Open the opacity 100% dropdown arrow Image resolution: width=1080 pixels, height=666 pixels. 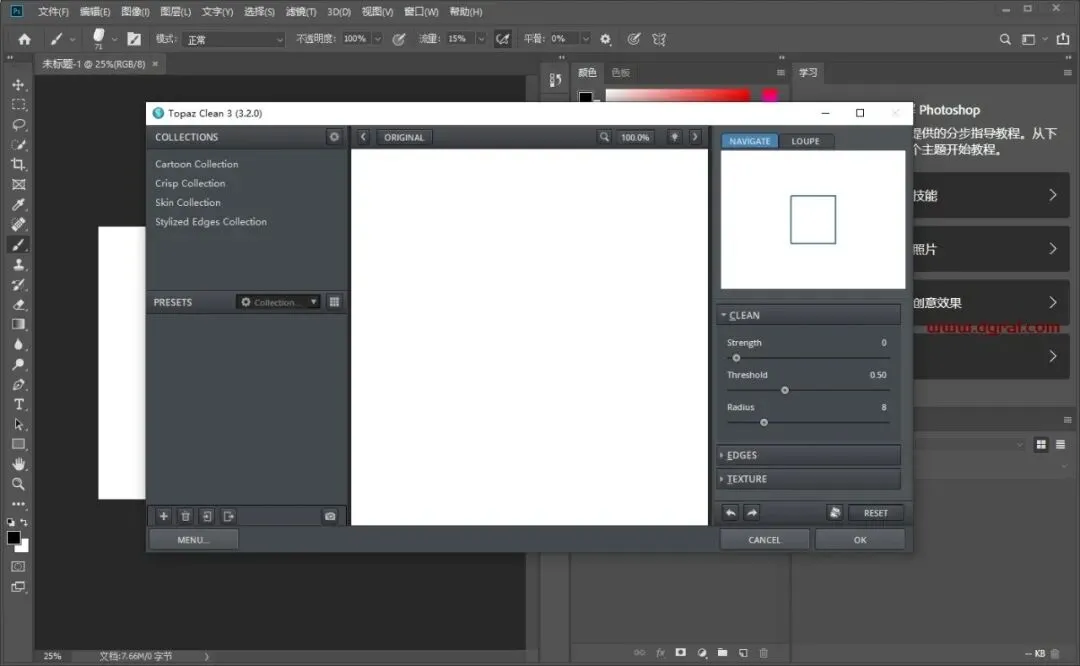377,39
